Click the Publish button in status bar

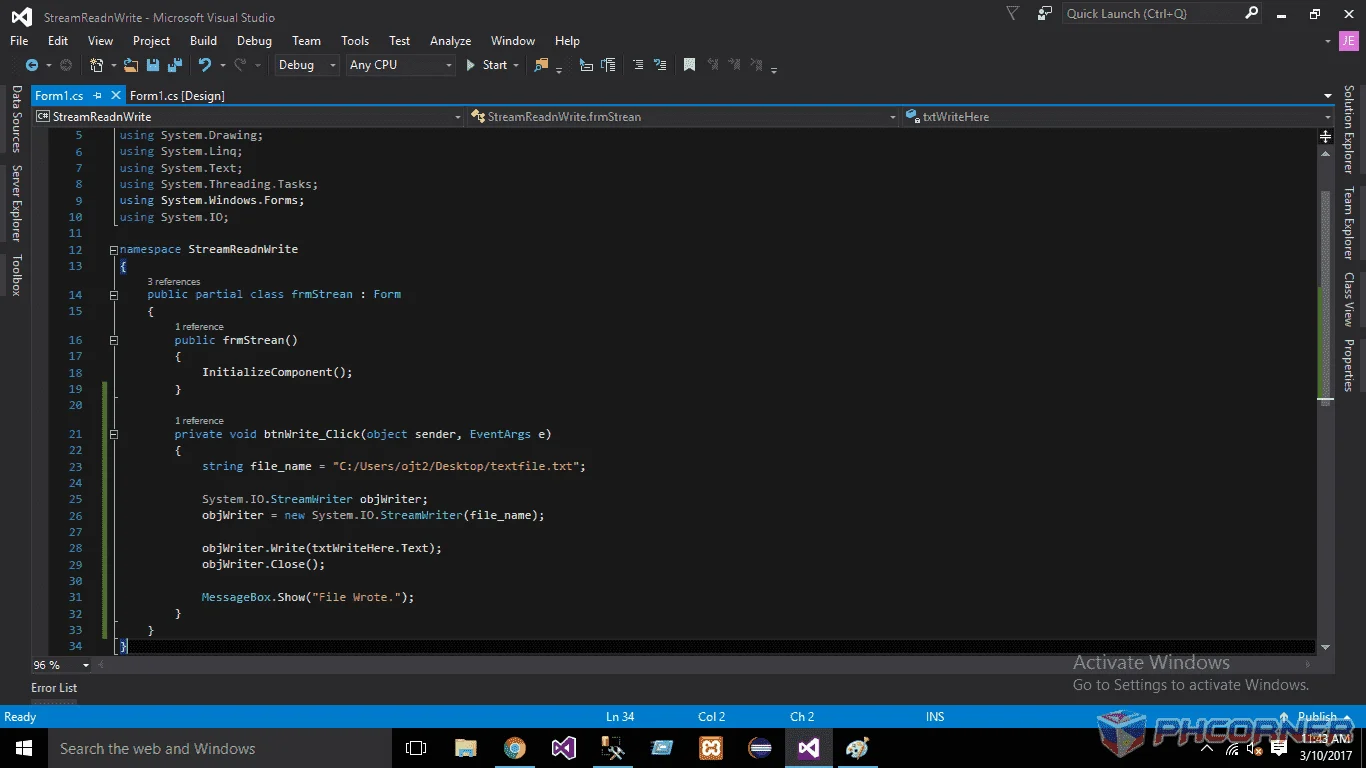[1316, 717]
